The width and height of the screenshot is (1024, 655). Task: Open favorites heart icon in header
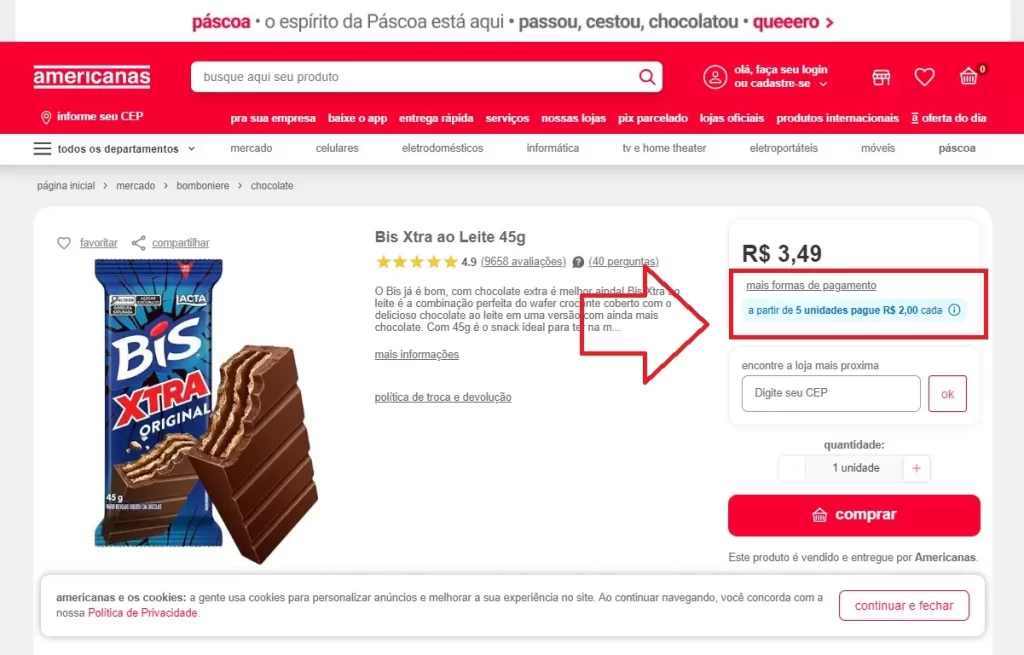click(924, 77)
